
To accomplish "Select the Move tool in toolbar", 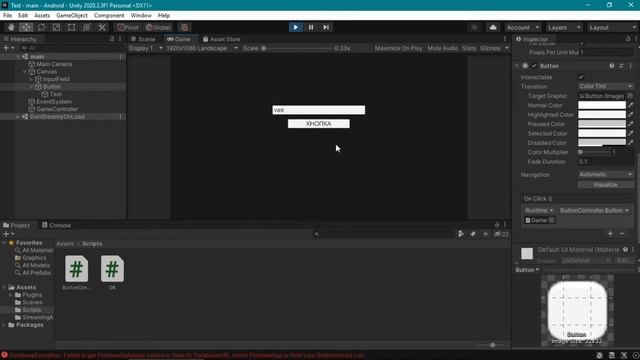I will (26, 27).
